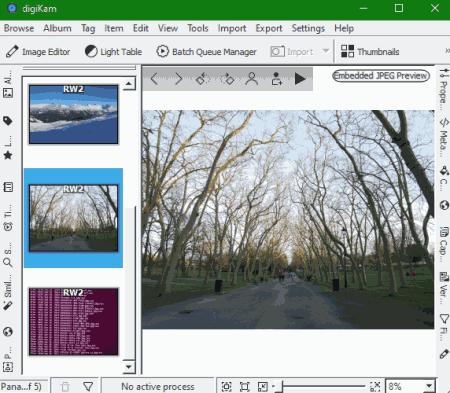Expand the Import dropdown arrow

point(326,51)
